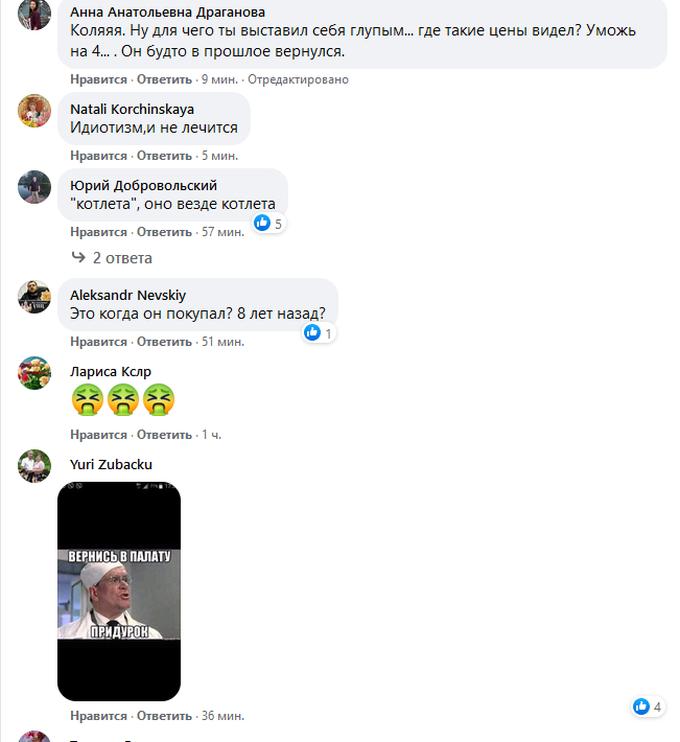This screenshot has width=680, height=742.
Task: Click the Yuri Zubacku name link
Action: coord(111,465)
